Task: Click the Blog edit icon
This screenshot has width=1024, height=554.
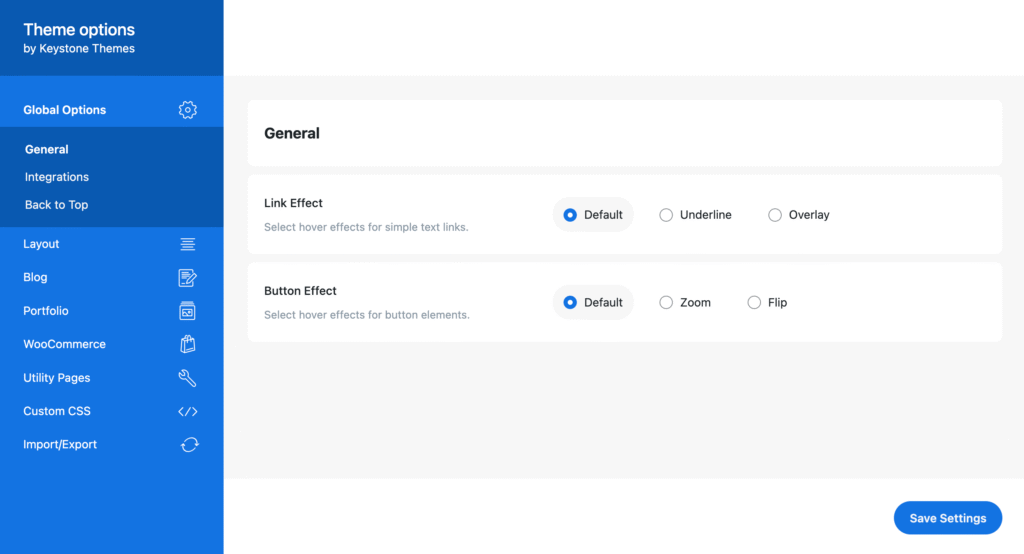Action: coord(187,278)
